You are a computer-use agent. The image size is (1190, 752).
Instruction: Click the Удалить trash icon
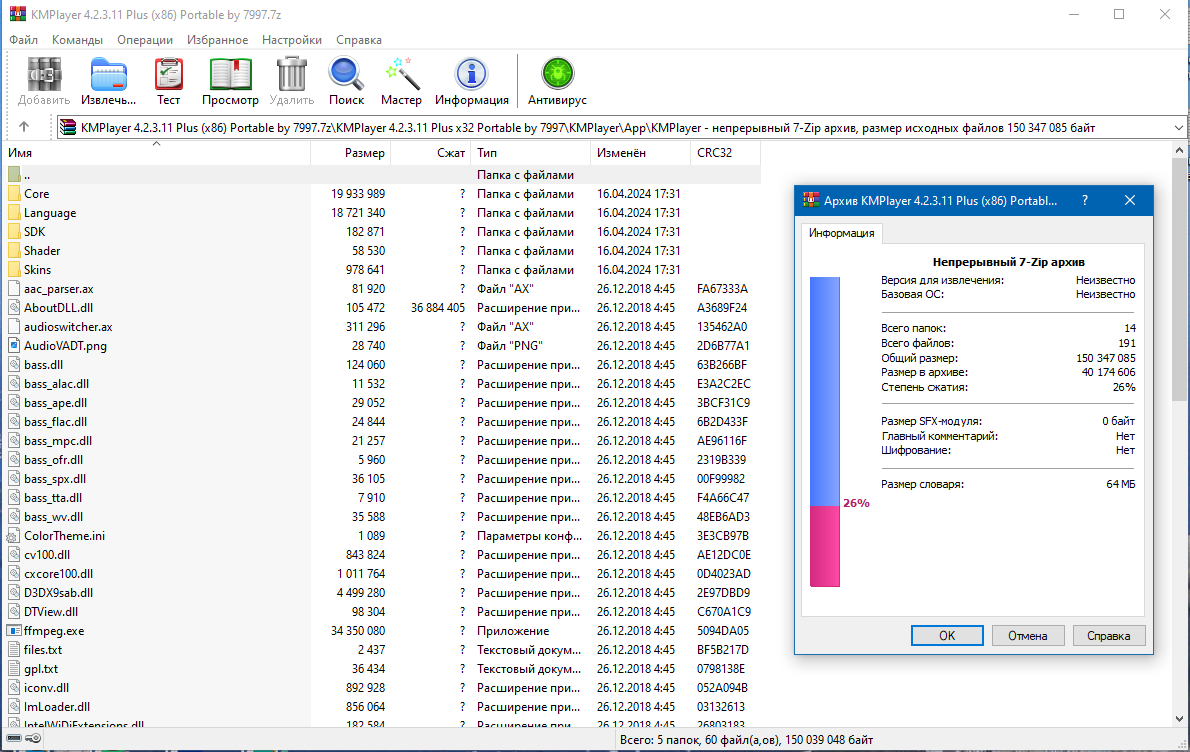pos(291,75)
